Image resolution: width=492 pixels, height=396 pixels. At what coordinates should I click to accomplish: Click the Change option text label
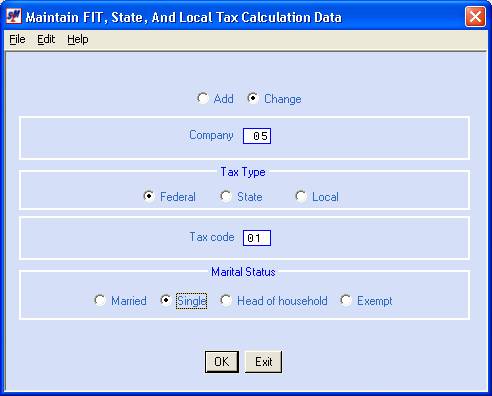pyautogui.click(x=283, y=99)
